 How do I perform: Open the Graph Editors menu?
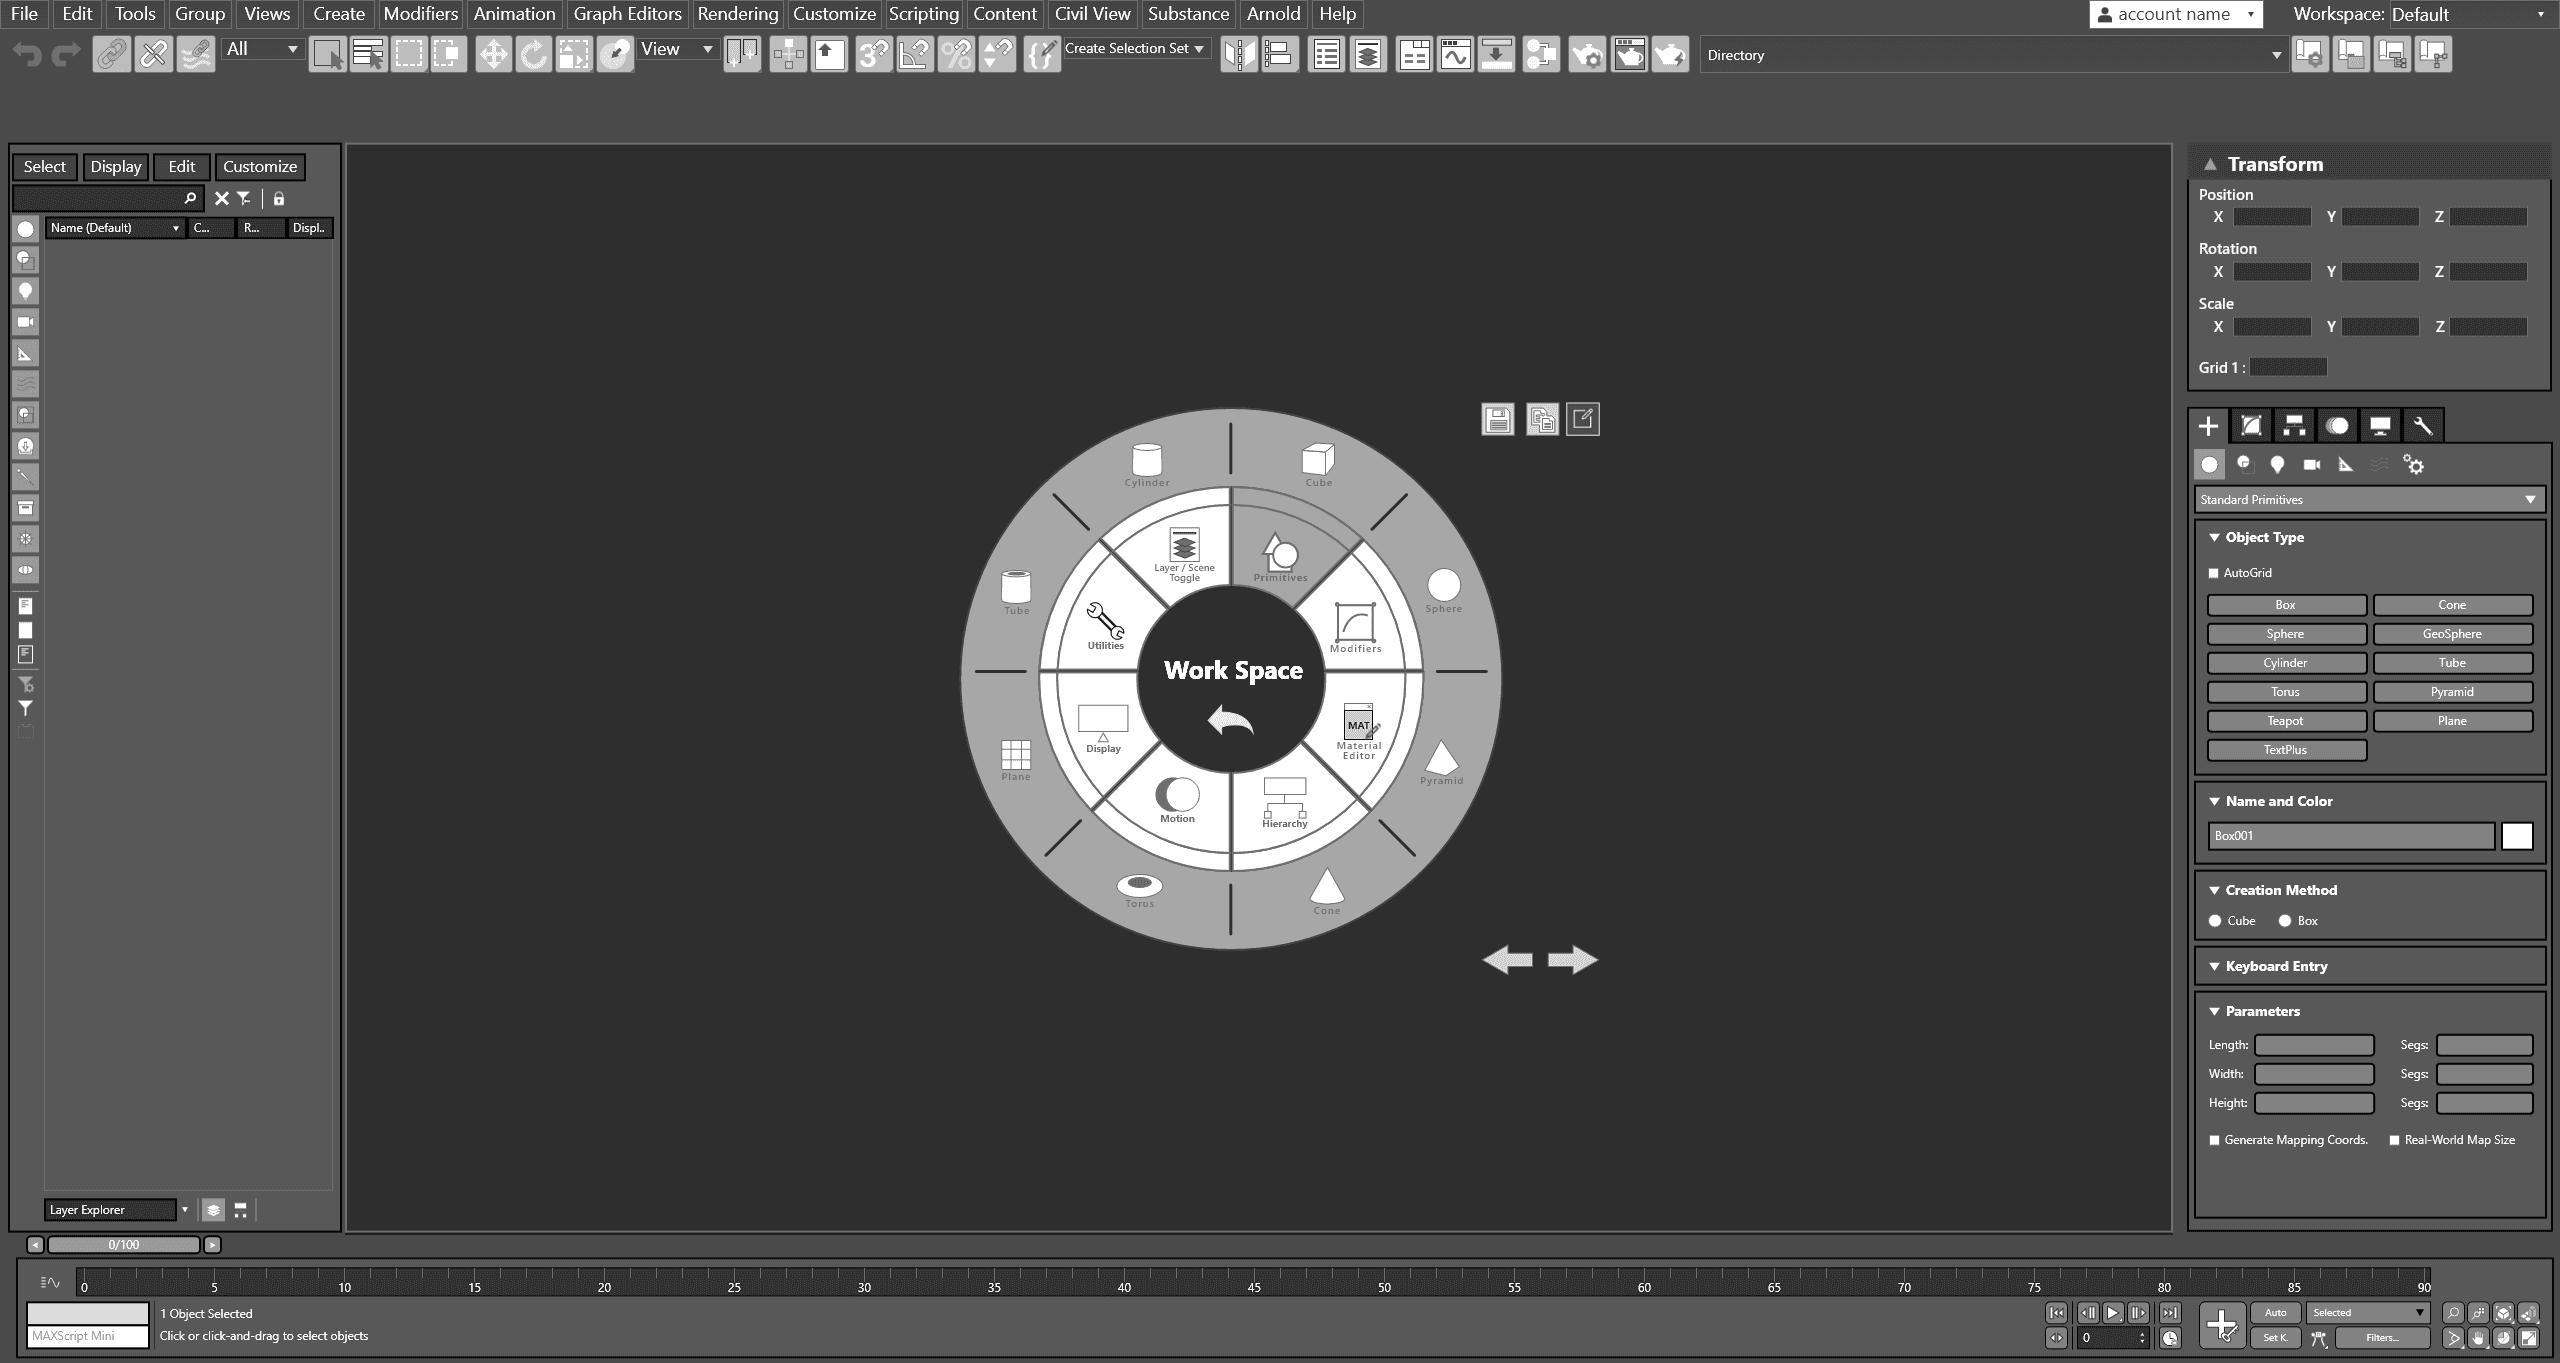[627, 14]
